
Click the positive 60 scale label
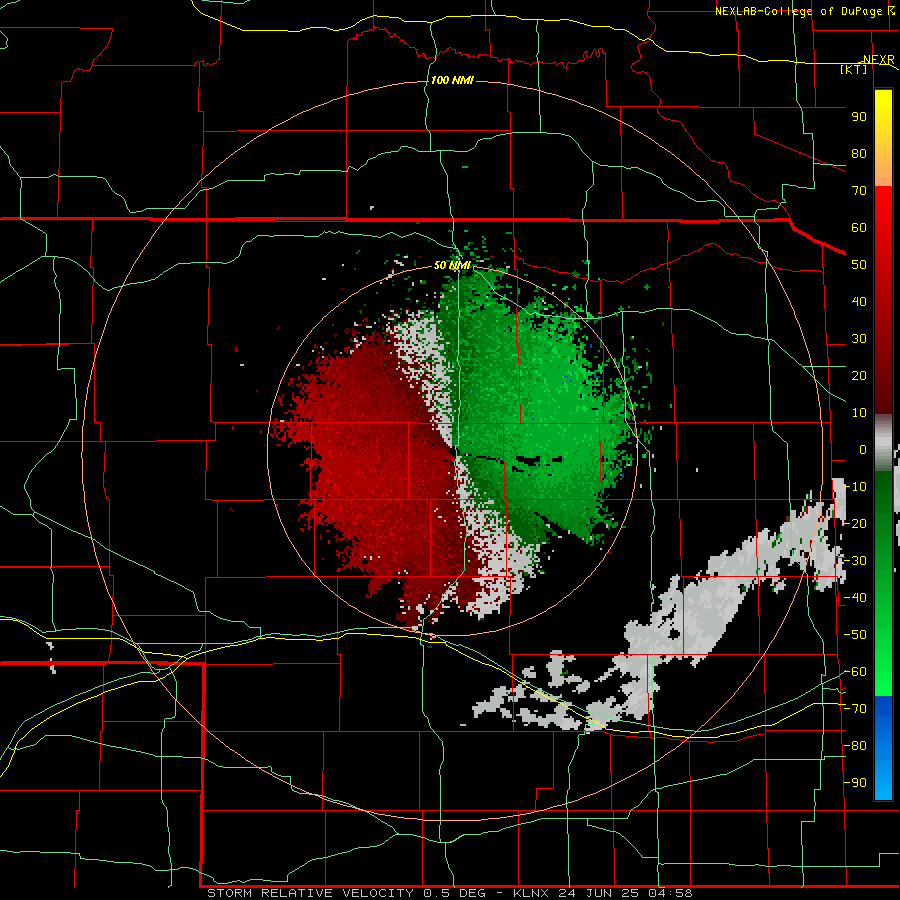[859, 228]
